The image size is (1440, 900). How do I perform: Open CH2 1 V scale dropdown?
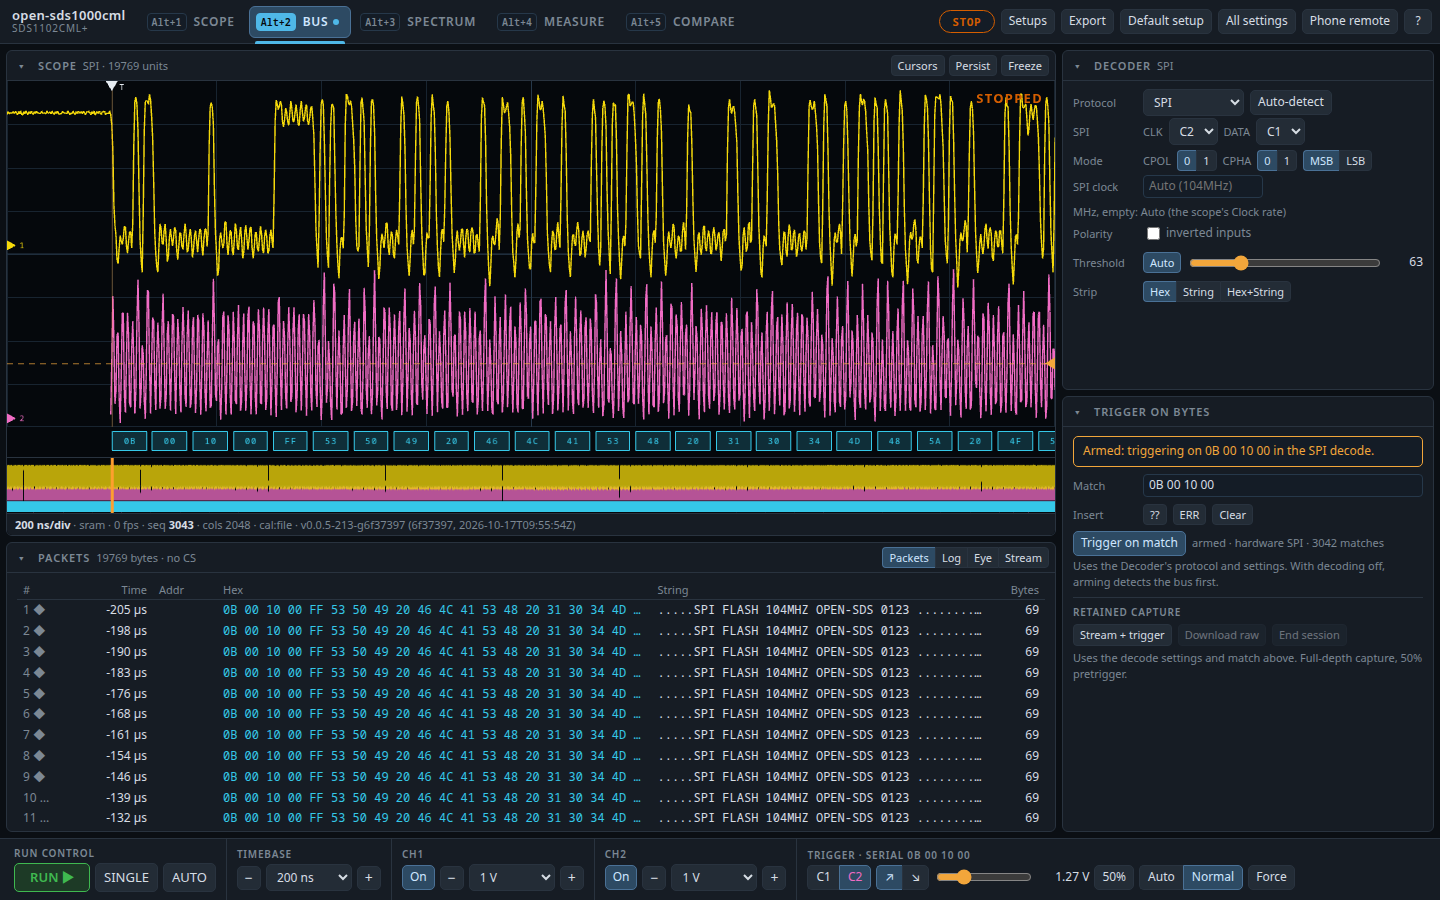click(x=716, y=877)
